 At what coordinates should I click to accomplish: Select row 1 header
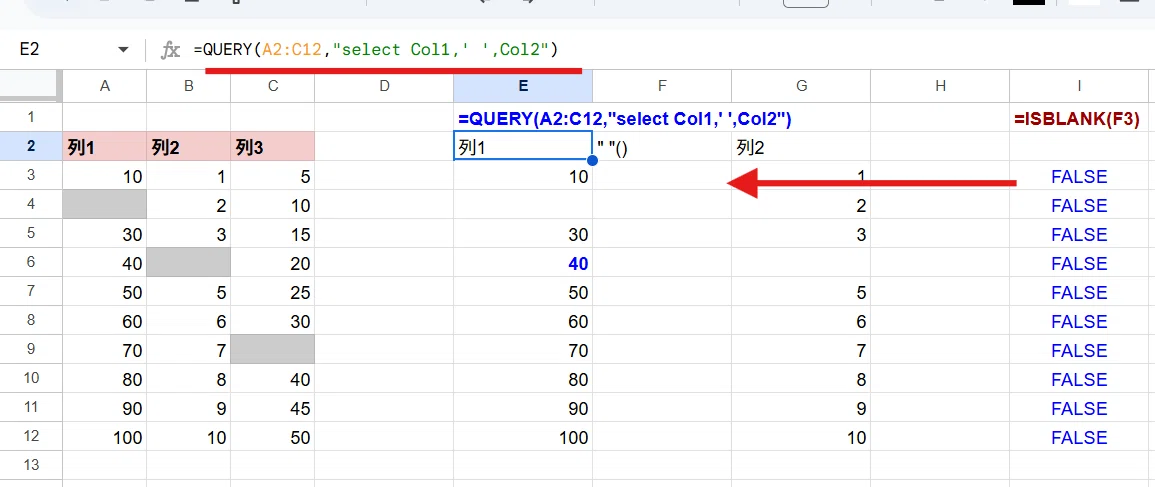(31, 117)
